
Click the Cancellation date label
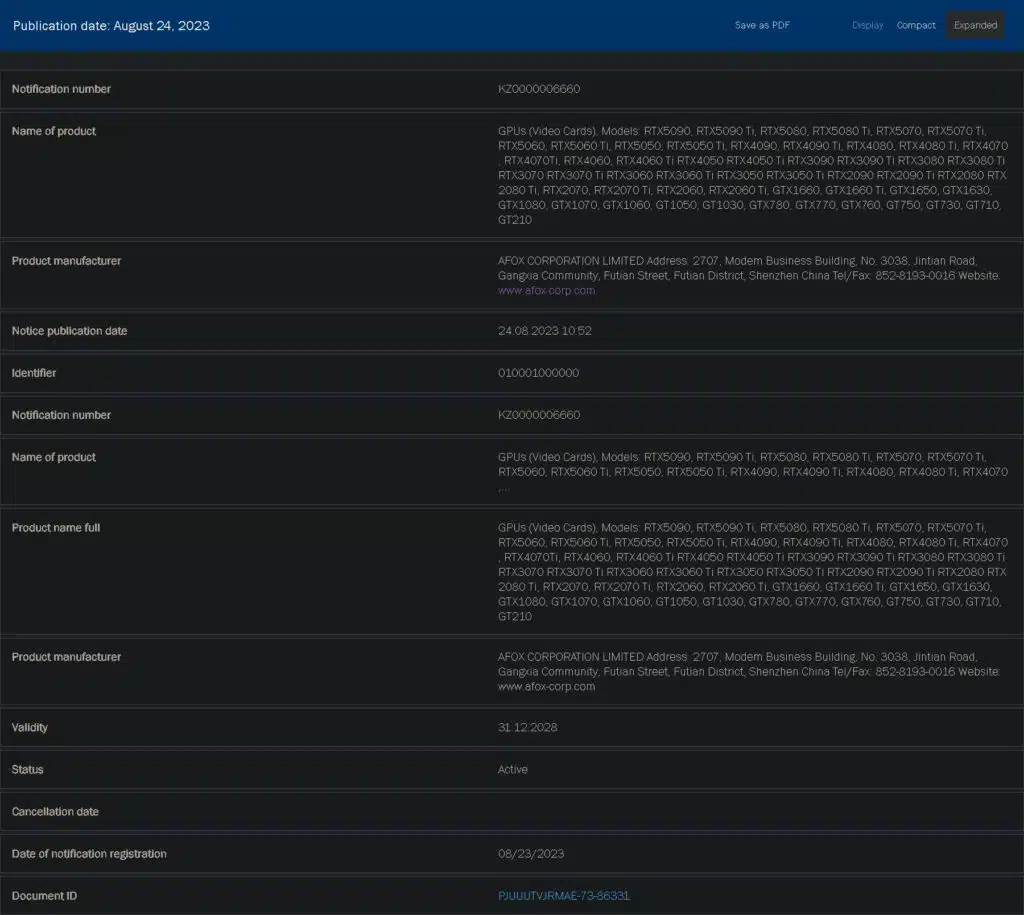click(55, 812)
